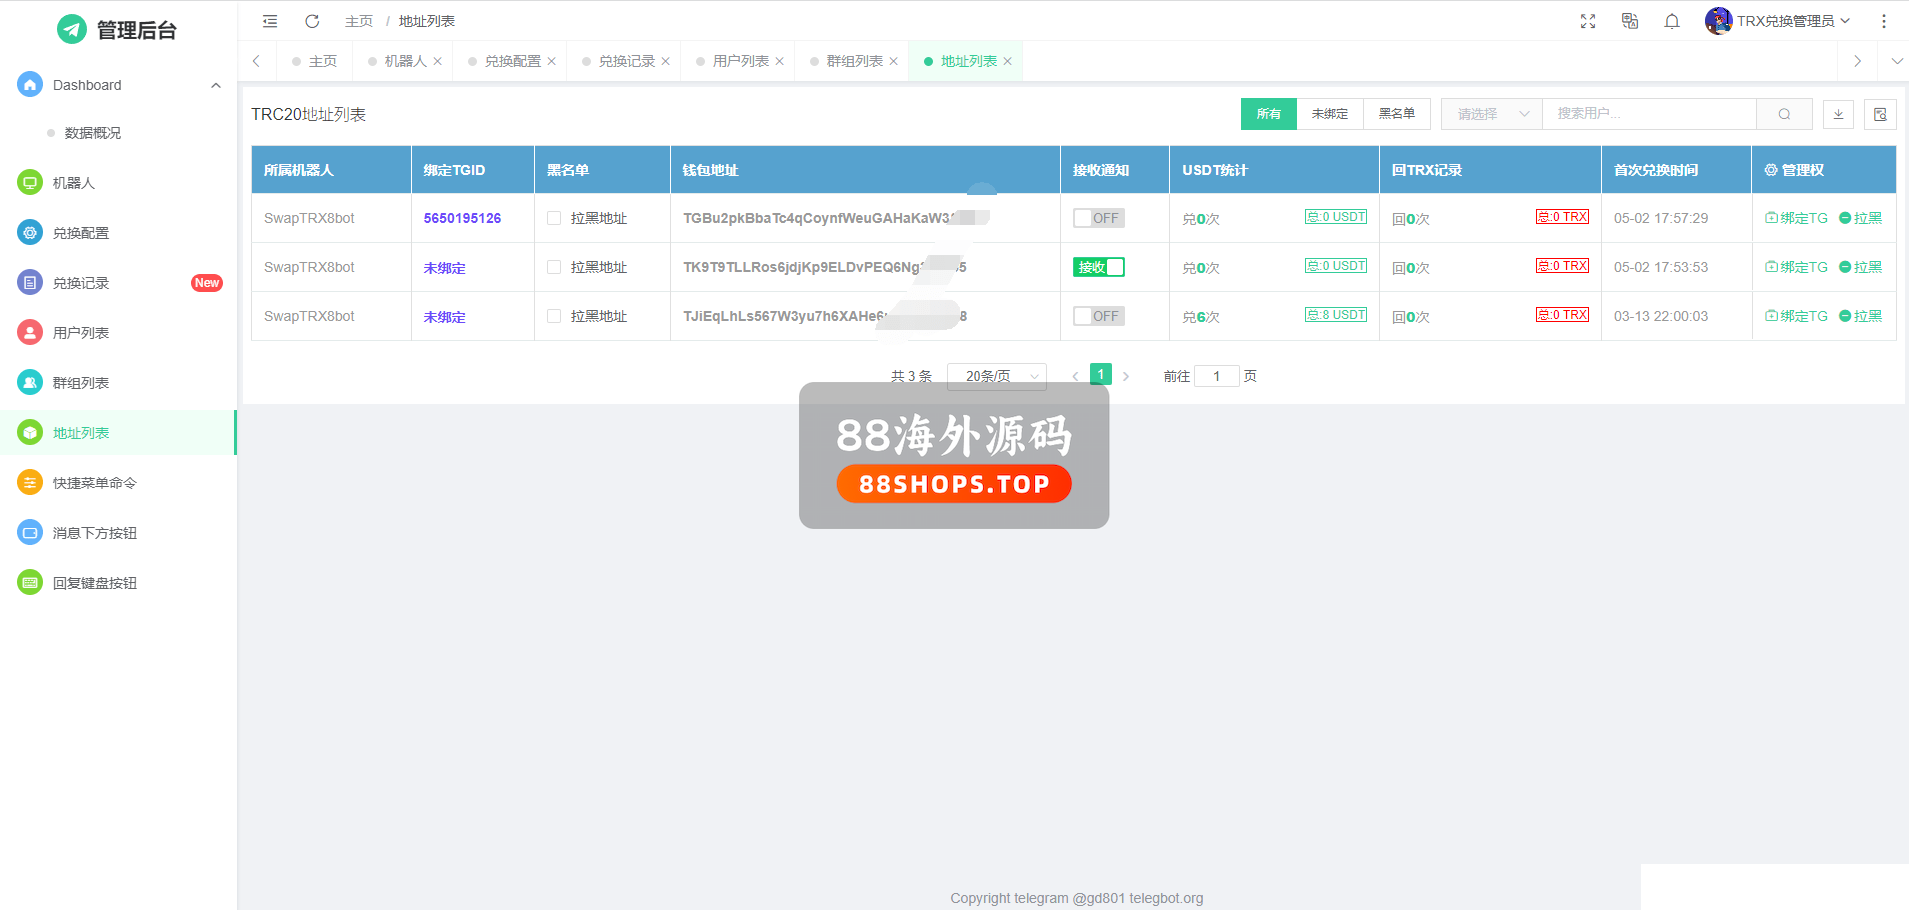
Task: Toggle the receive notification switch in first row
Action: (1098, 218)
